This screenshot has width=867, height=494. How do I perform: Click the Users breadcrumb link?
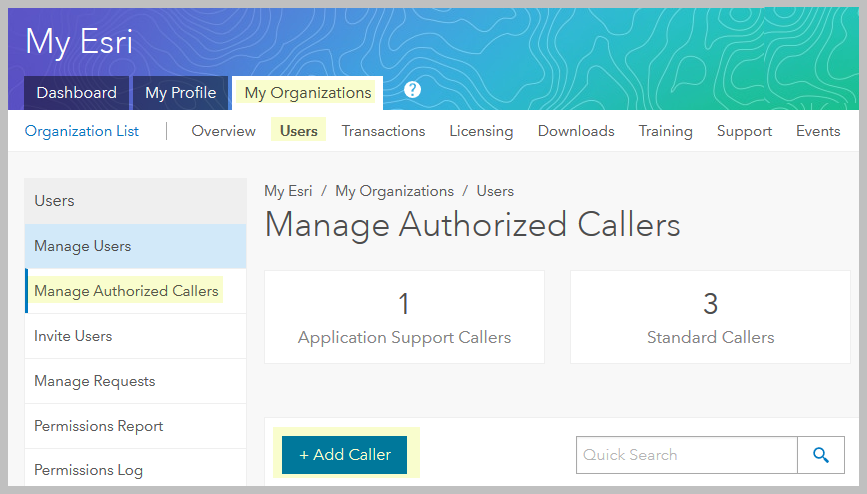click(495, 191)
